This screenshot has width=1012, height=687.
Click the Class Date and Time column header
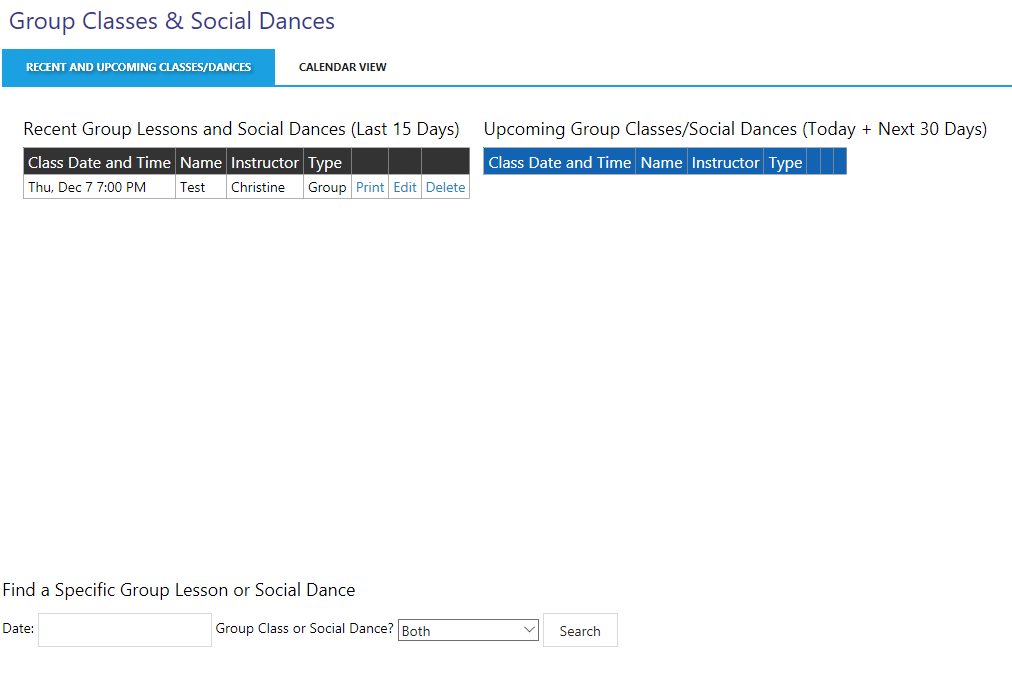(x=98, y=161)
